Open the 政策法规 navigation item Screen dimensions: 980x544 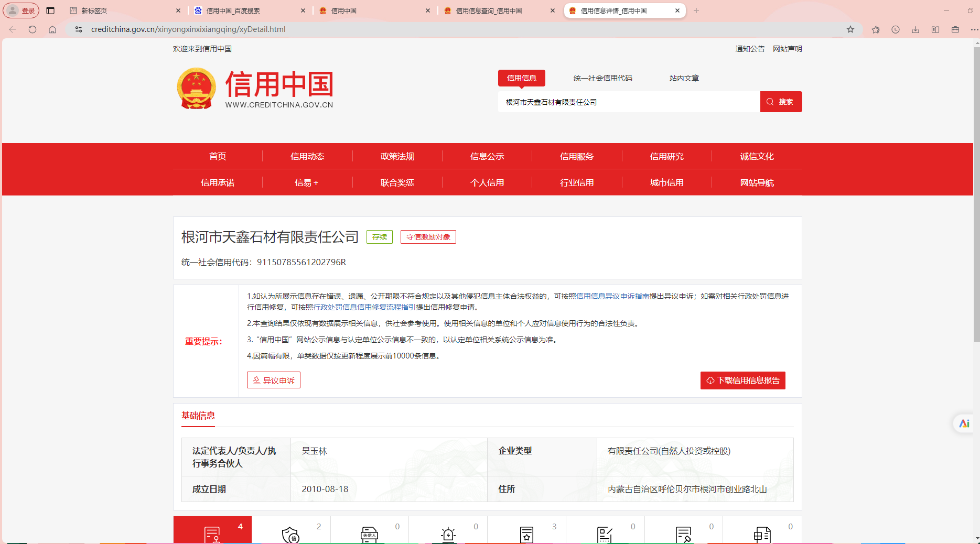pyautogui.click(x=397, y=156)
